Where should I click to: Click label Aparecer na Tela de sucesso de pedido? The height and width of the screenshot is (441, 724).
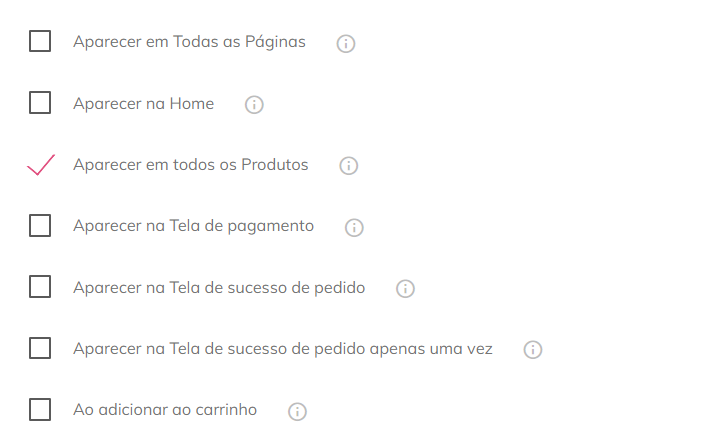[x=219, y=288]
